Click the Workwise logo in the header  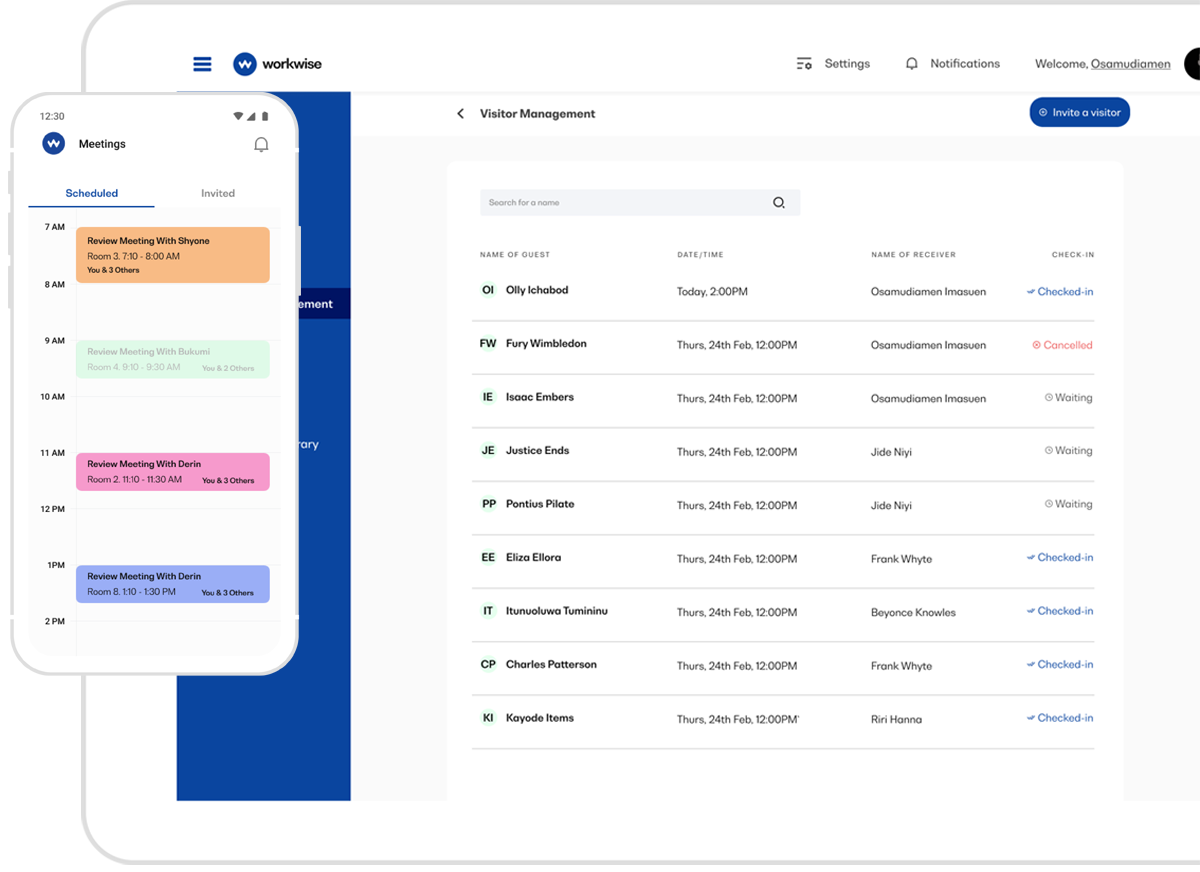[x=277, y=64]
